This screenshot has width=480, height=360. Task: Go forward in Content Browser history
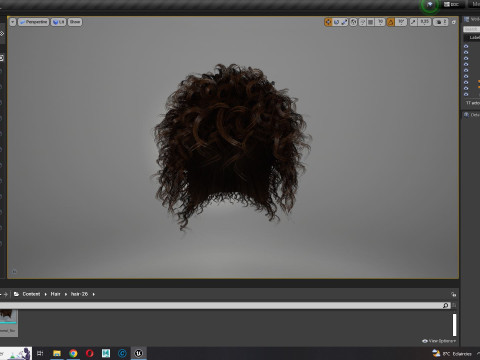tap(6, 294)
